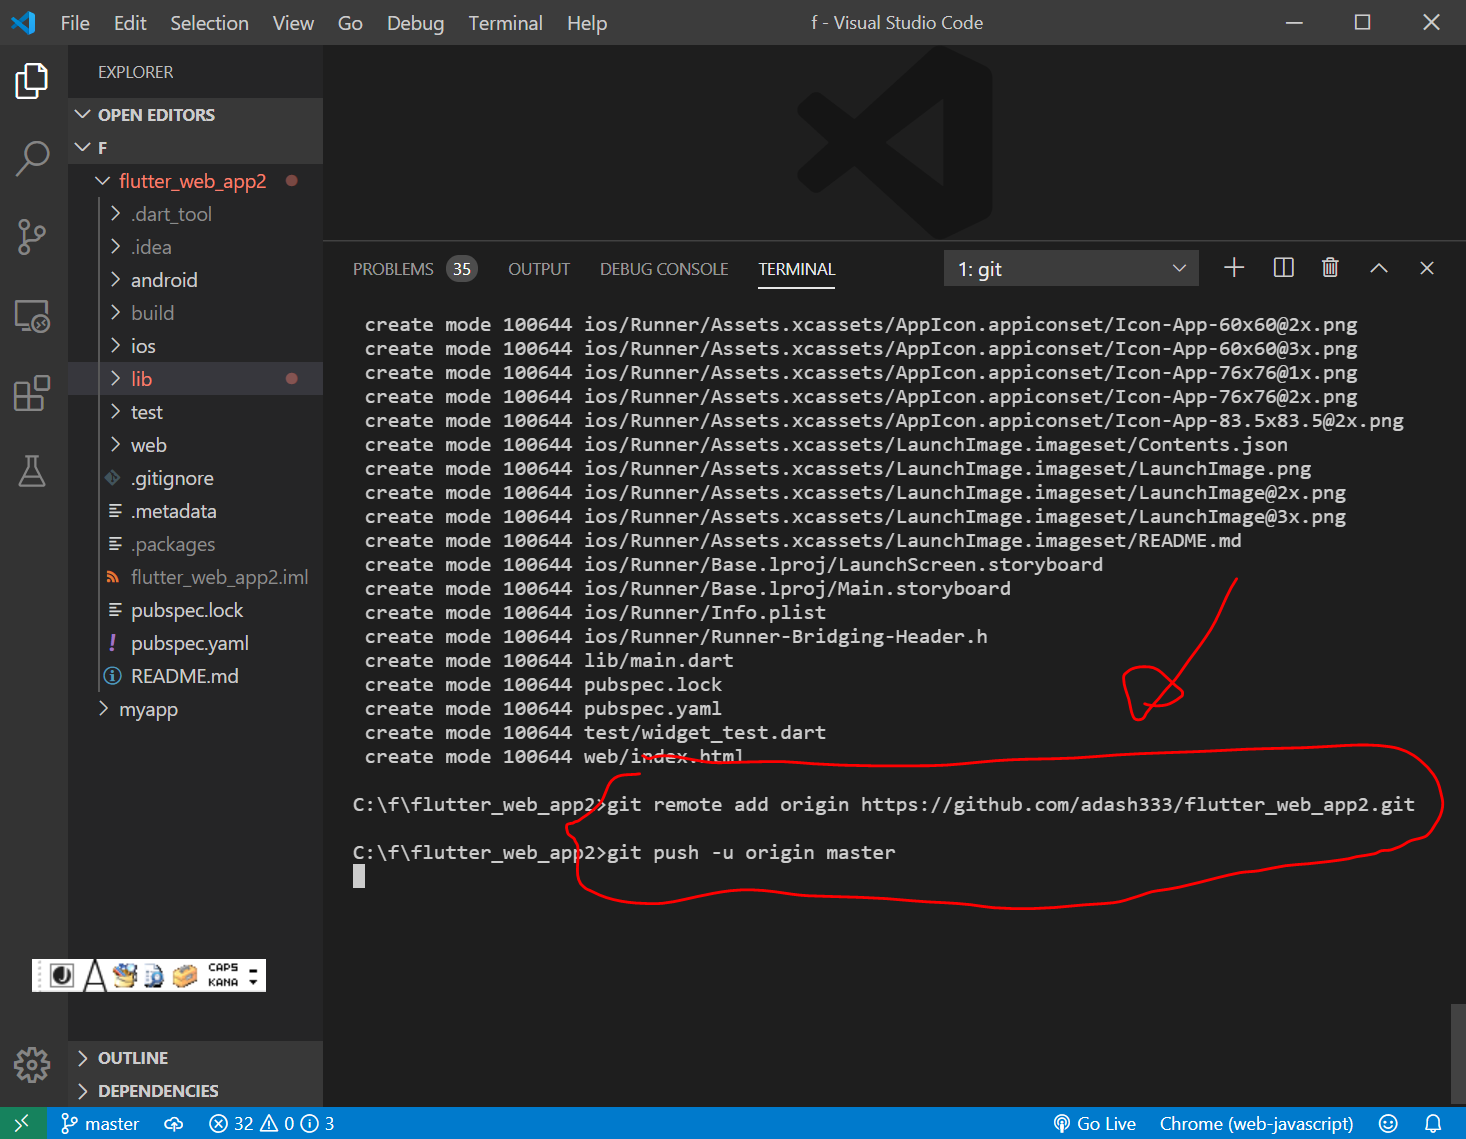Switch to the Problems tab
Screen dimensions: 1466x1139
point(414,269)
